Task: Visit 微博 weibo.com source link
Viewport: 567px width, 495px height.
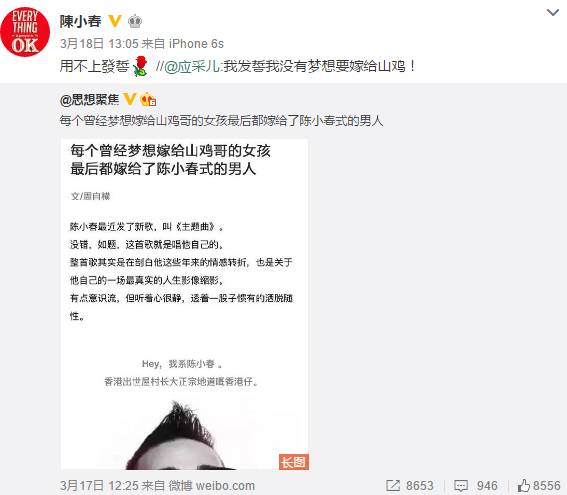Action: click(212, 485)
